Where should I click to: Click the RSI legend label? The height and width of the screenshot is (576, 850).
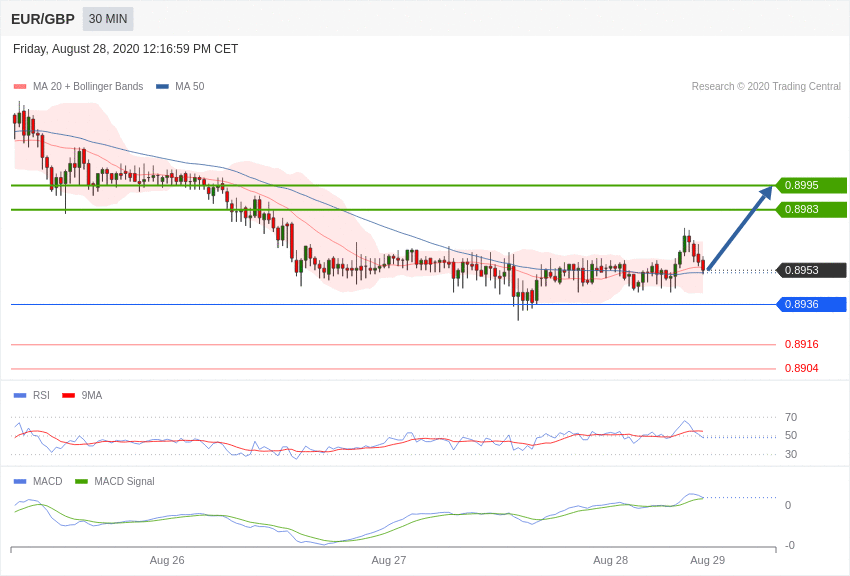(x=41, y=396)
